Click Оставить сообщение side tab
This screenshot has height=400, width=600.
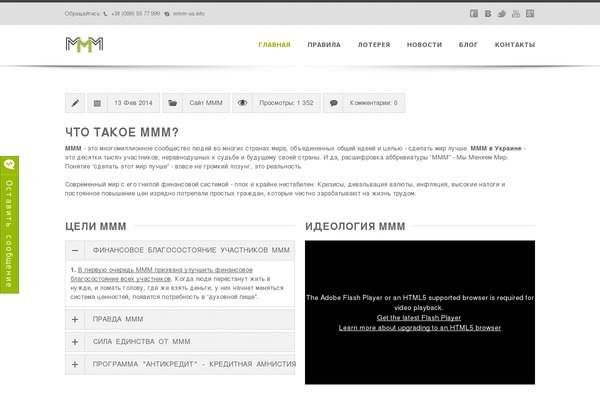click(x=9, y=225)
